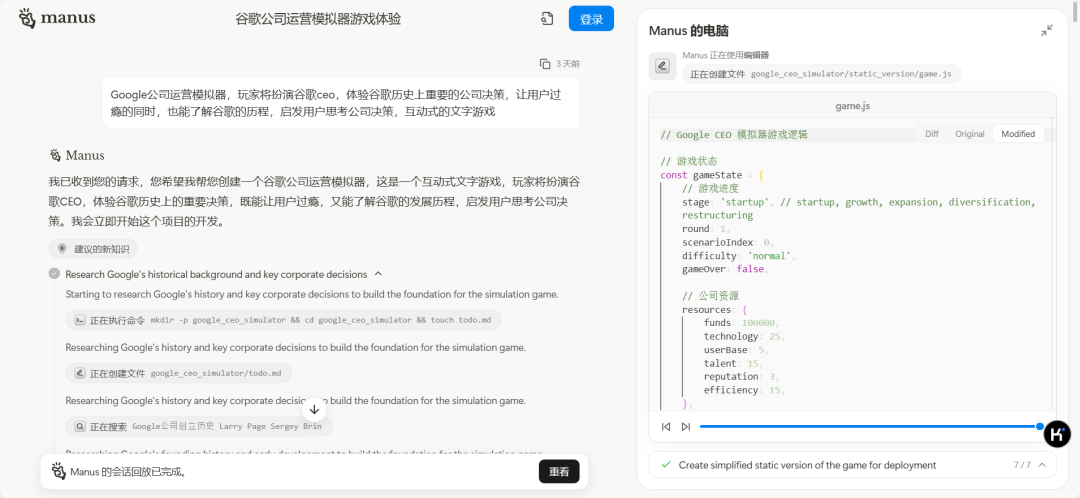Image resolution: width=1080 pixels, height=498 pixels.
Task: Click the code comment // 公司资源
Action: (710, 296)
